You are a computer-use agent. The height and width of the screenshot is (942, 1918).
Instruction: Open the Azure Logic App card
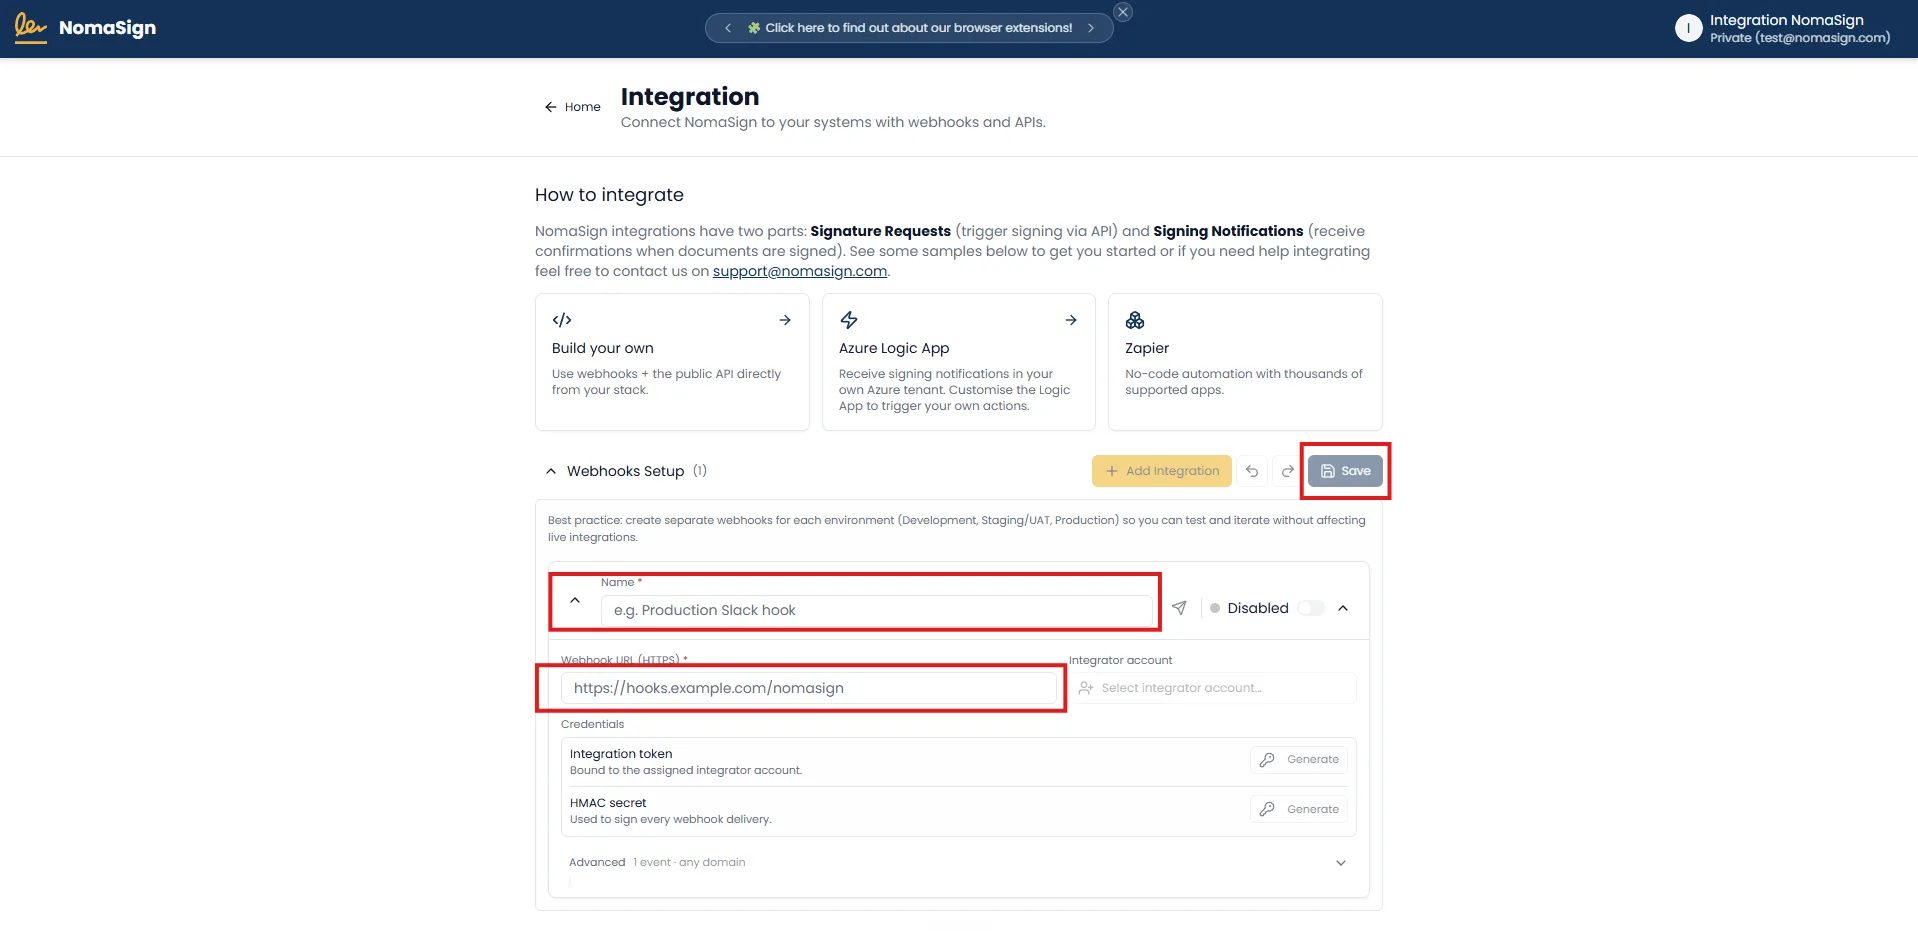pyautogui.click(x=958, y=362)
